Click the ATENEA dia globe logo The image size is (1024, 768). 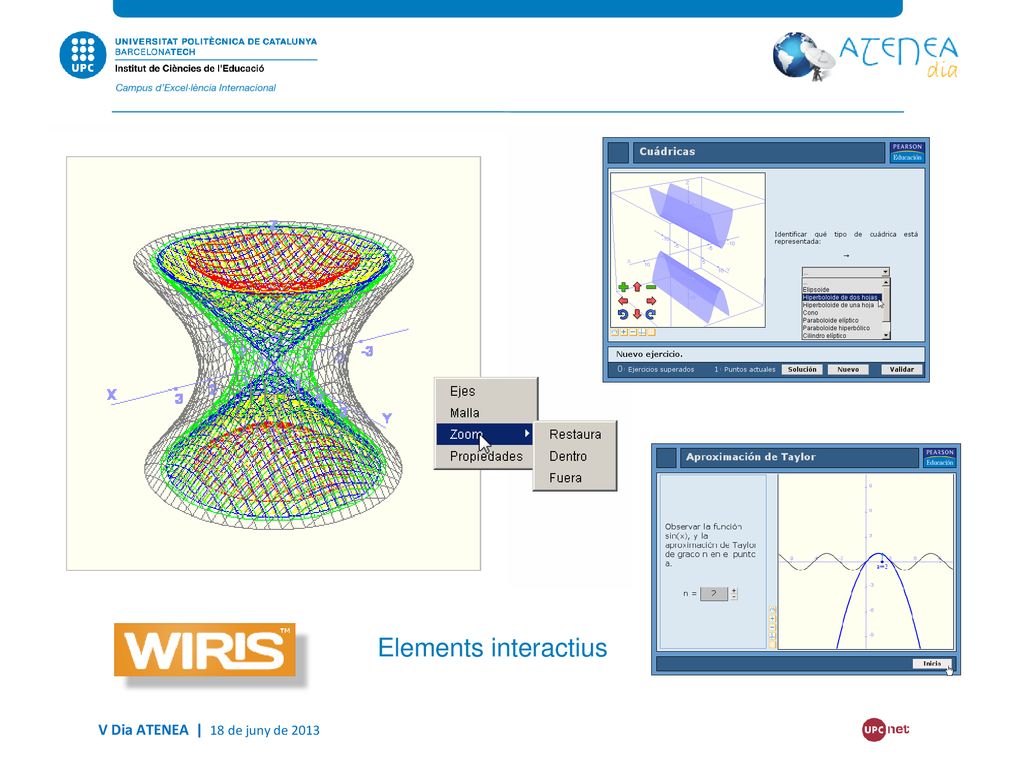(x=802, y=57)
